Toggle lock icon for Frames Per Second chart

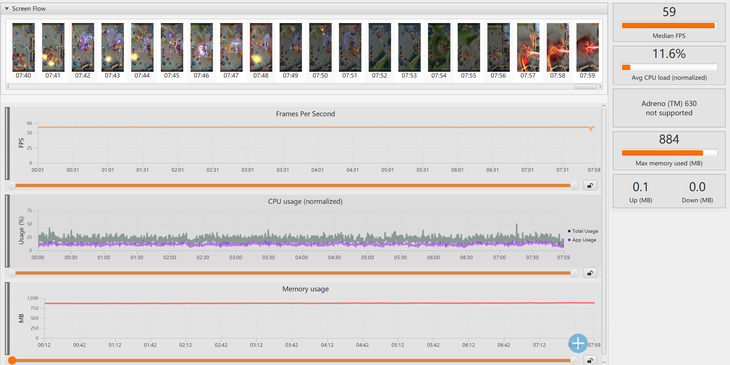[590, 185]
